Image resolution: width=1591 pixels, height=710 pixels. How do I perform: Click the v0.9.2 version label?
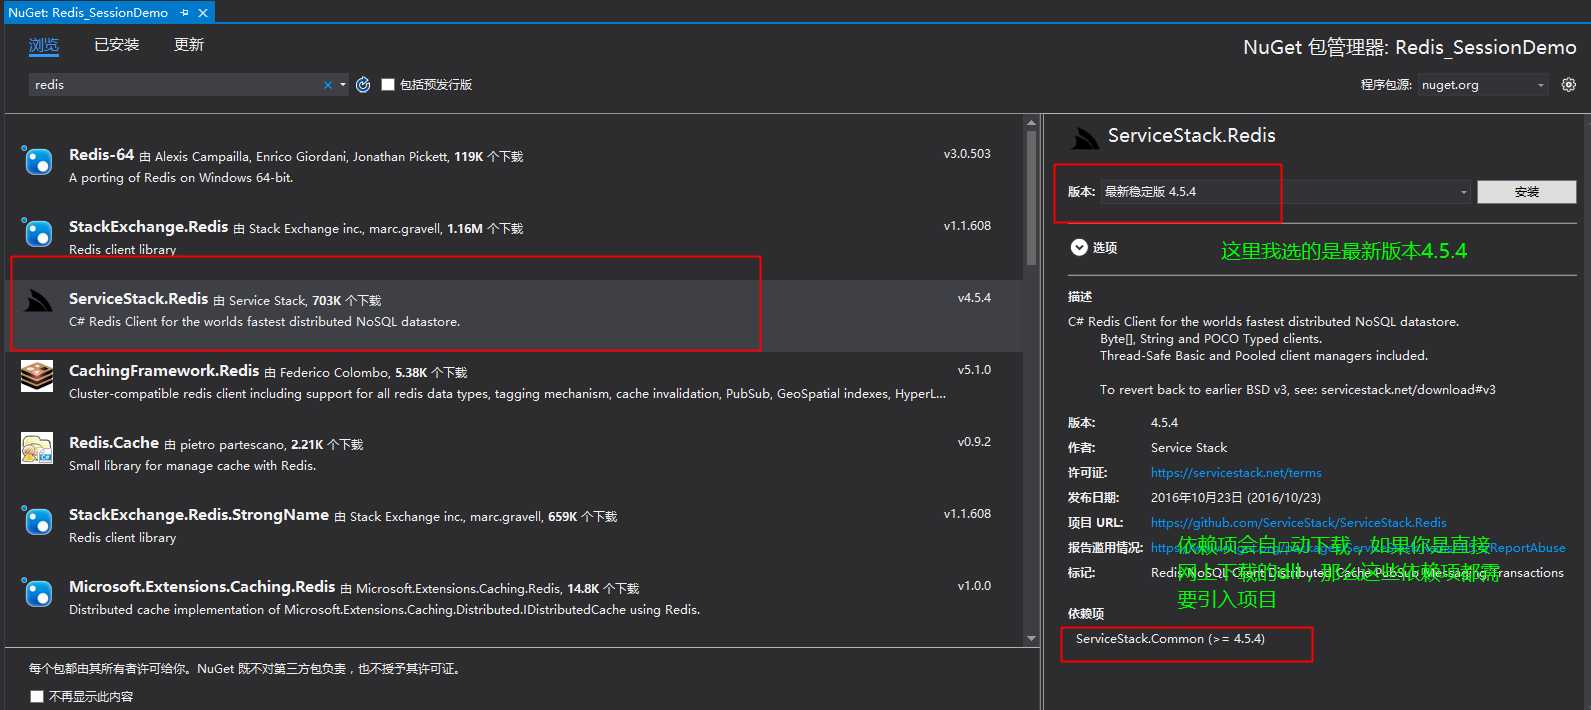click(x=974, y=442)
